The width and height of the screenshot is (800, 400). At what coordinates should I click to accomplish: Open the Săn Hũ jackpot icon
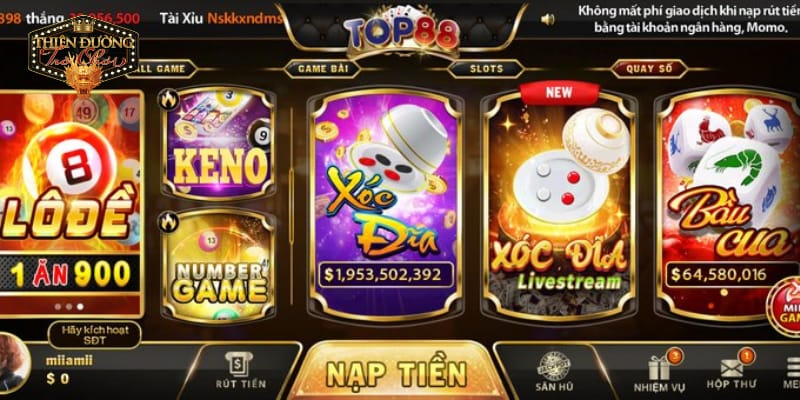[554, 365]
